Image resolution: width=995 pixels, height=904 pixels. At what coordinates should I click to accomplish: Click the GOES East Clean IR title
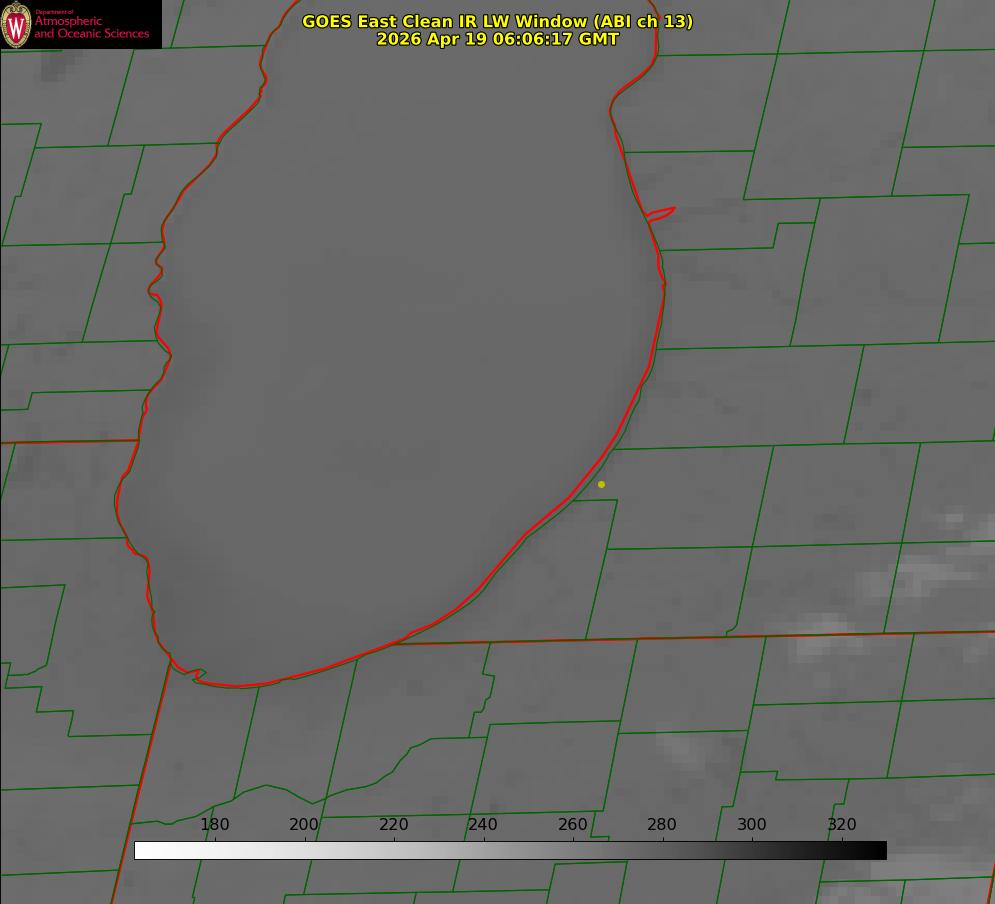pos(498,21)
